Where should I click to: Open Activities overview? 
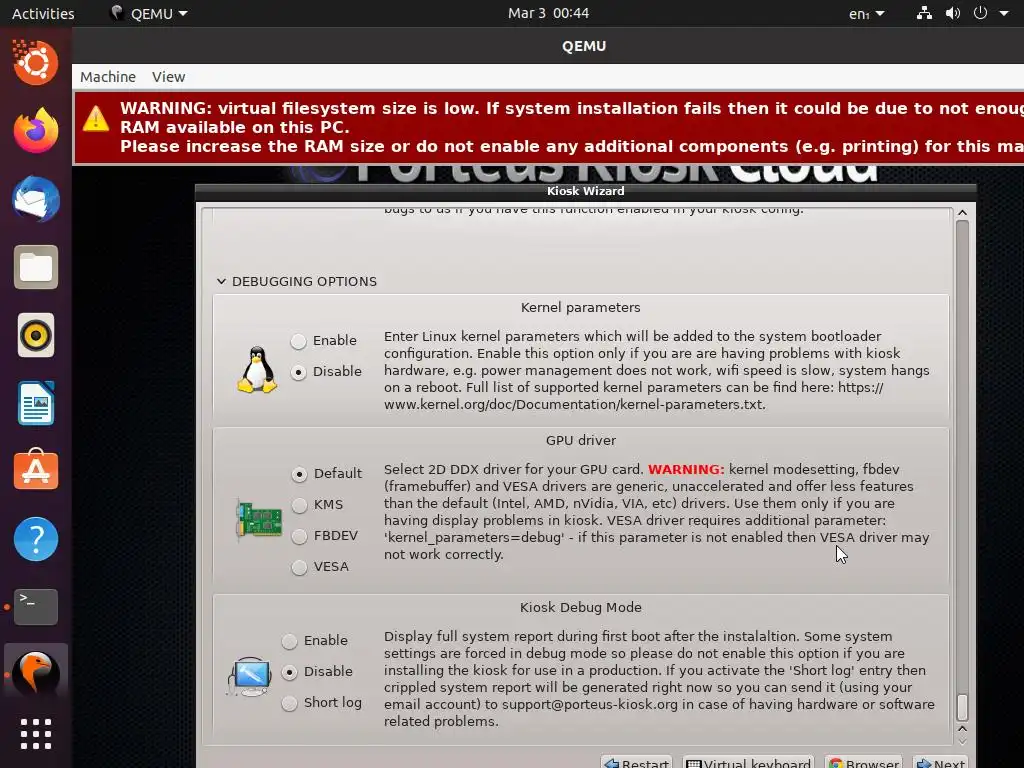[x=43, y=13]
